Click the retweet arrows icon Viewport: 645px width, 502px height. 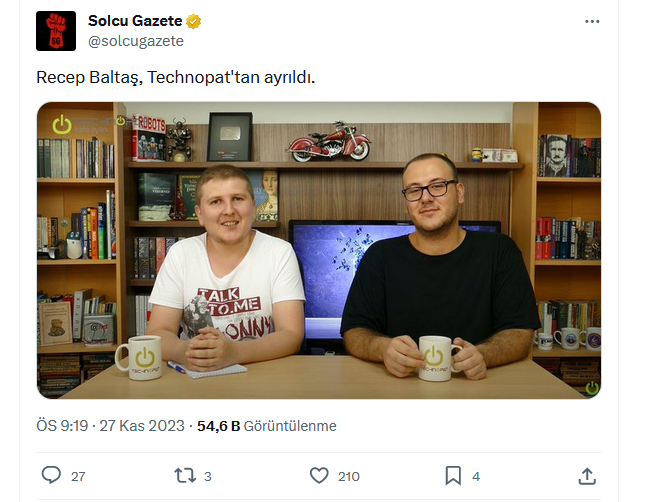pos(185,475)
